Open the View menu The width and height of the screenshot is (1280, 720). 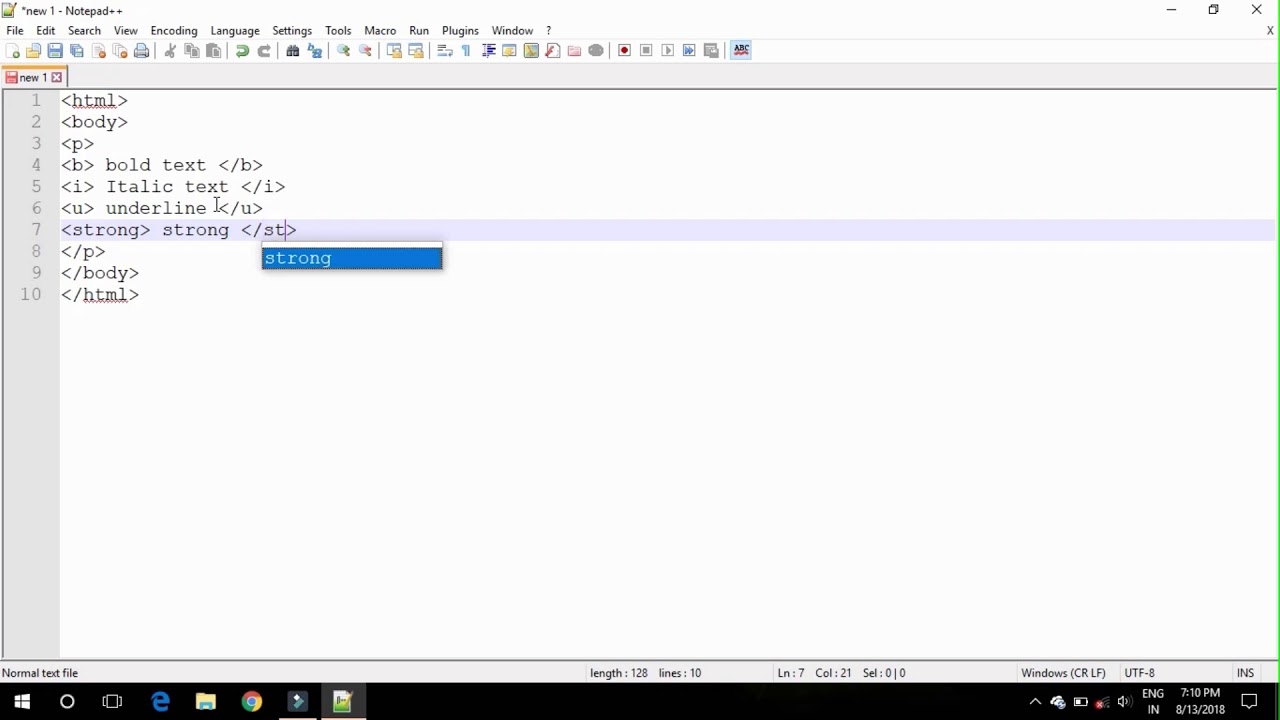pyautogui.click(x=126, y=30)
